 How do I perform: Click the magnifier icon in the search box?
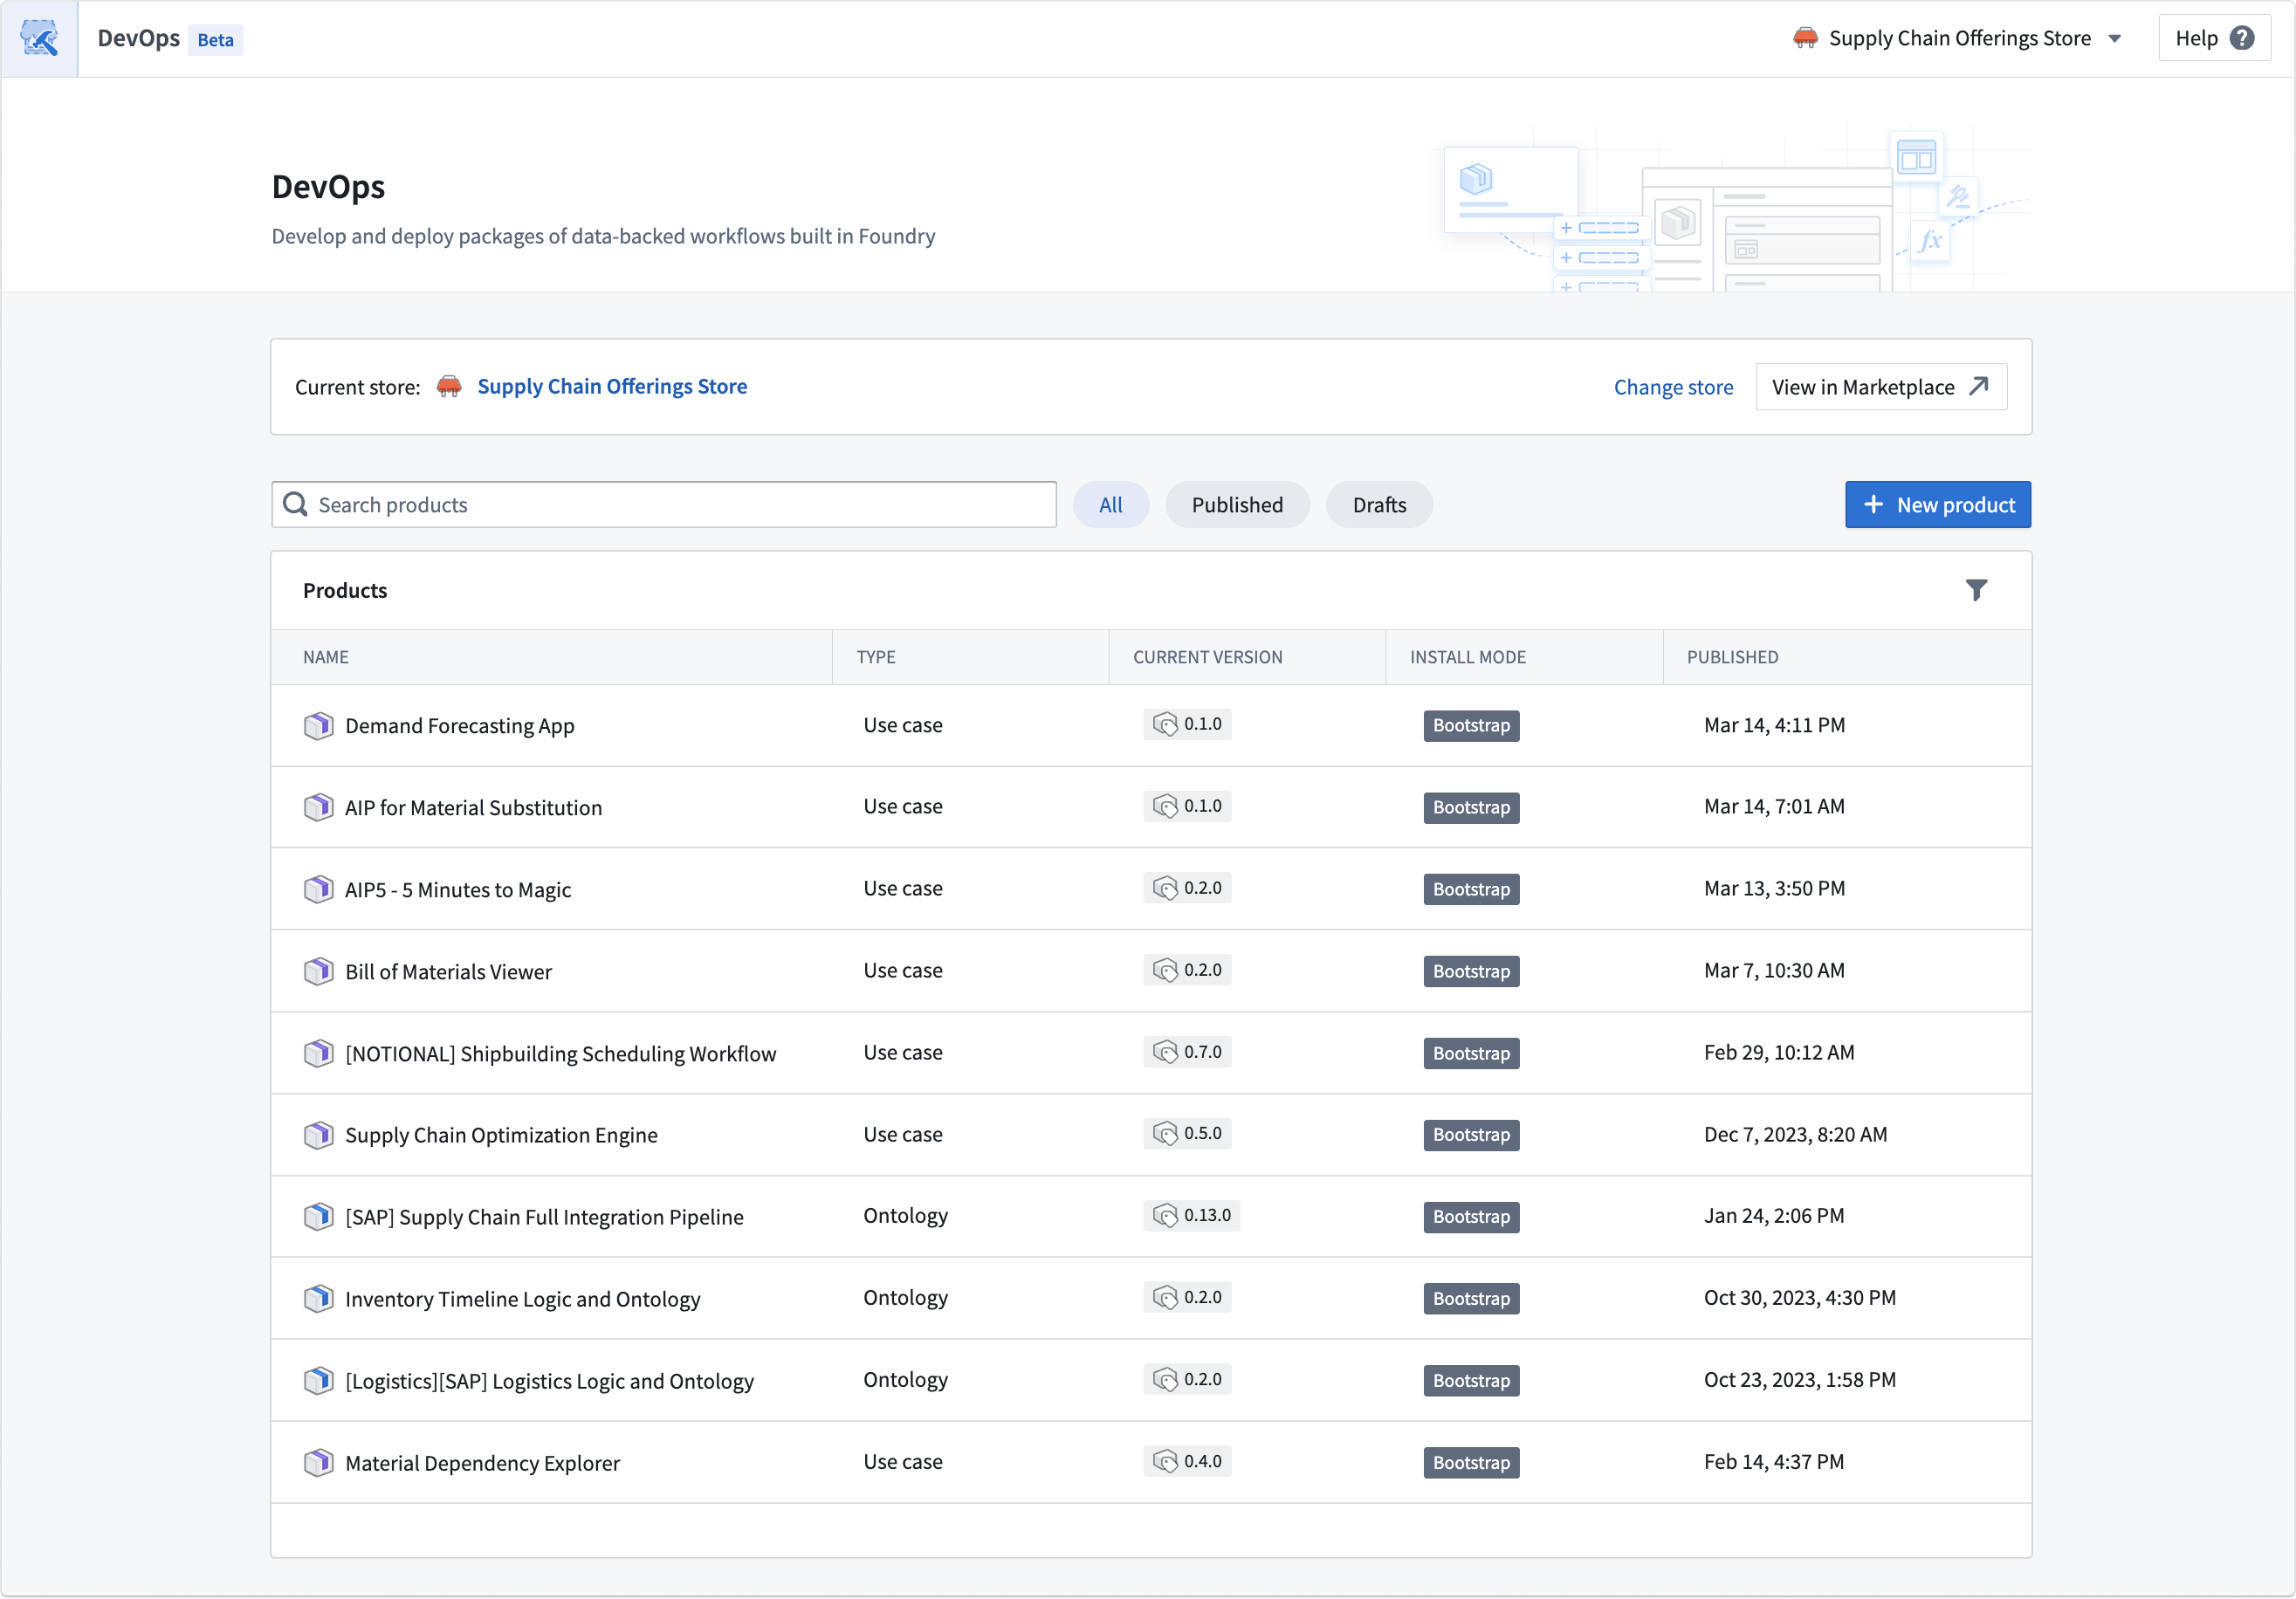click(x=295, y=505)
